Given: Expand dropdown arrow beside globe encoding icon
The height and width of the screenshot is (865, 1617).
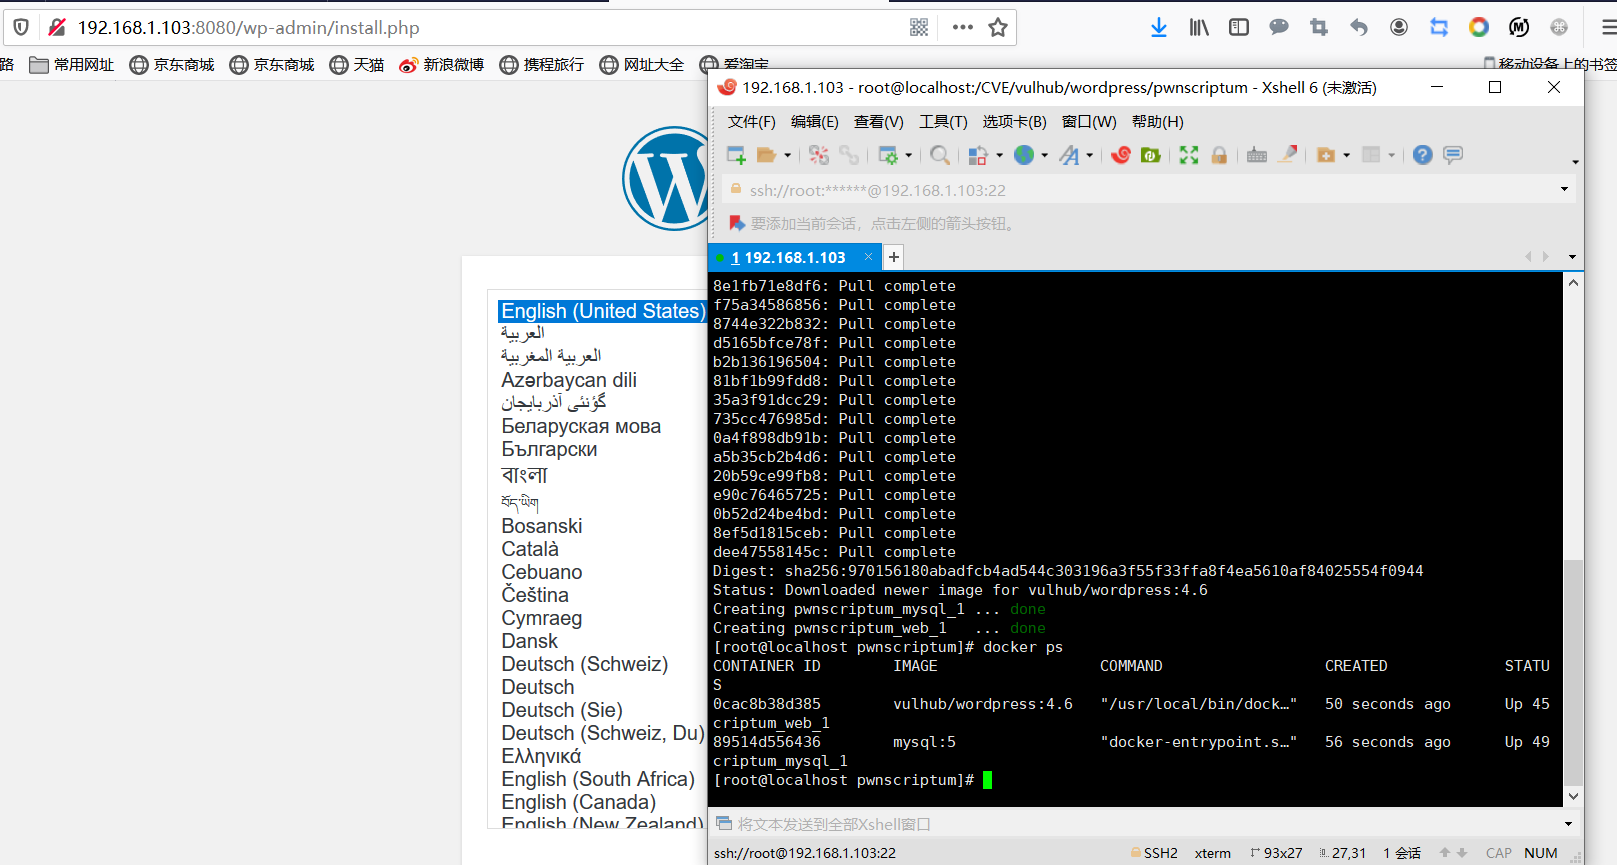Looking at the screenshot, I should click(x=1045, y=155).
